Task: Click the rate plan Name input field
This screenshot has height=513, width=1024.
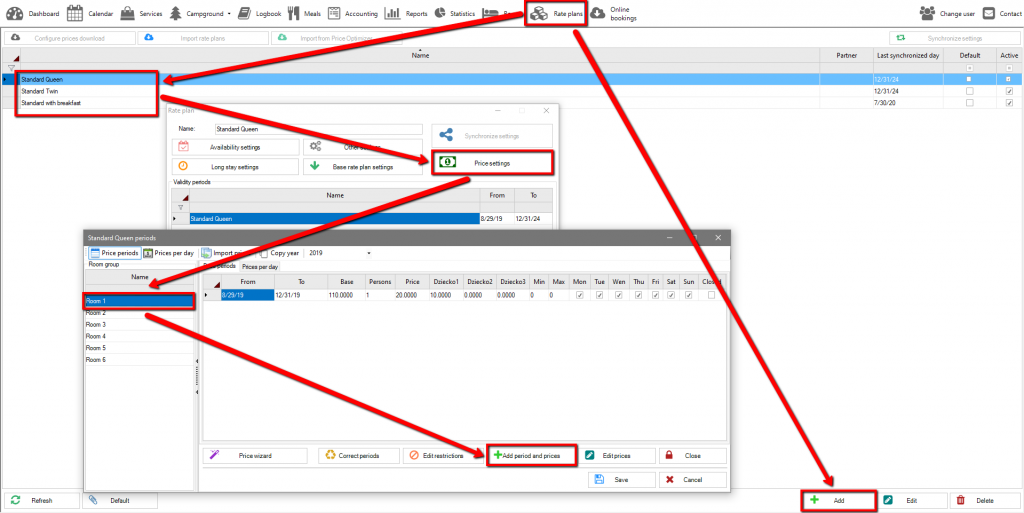Action: click(318, 129)
